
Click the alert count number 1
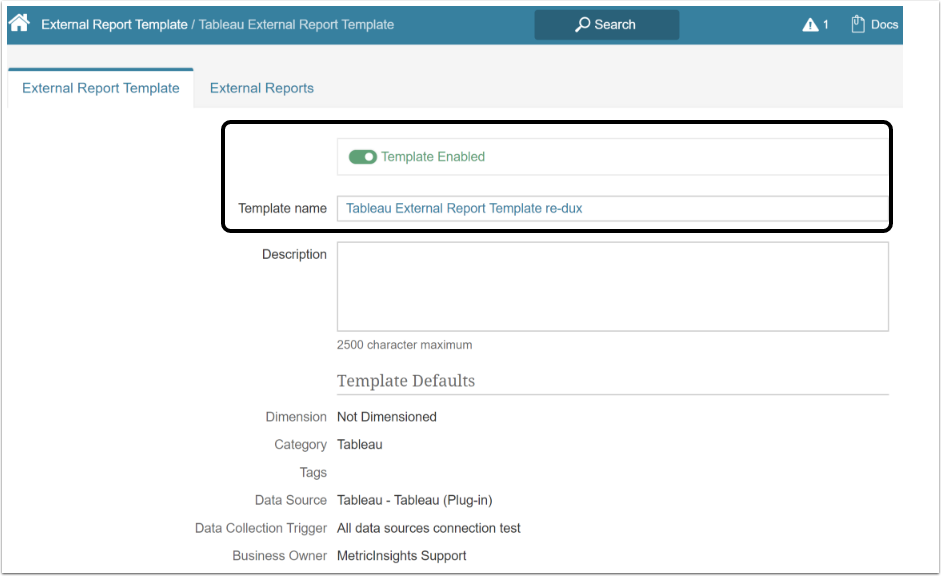coord(826,25)
